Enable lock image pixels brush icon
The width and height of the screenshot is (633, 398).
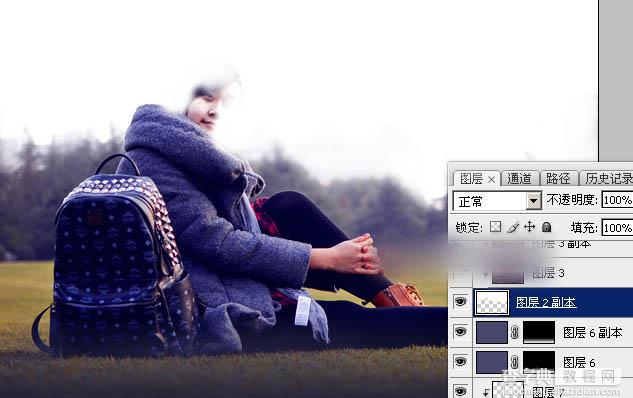coord(513,227)
